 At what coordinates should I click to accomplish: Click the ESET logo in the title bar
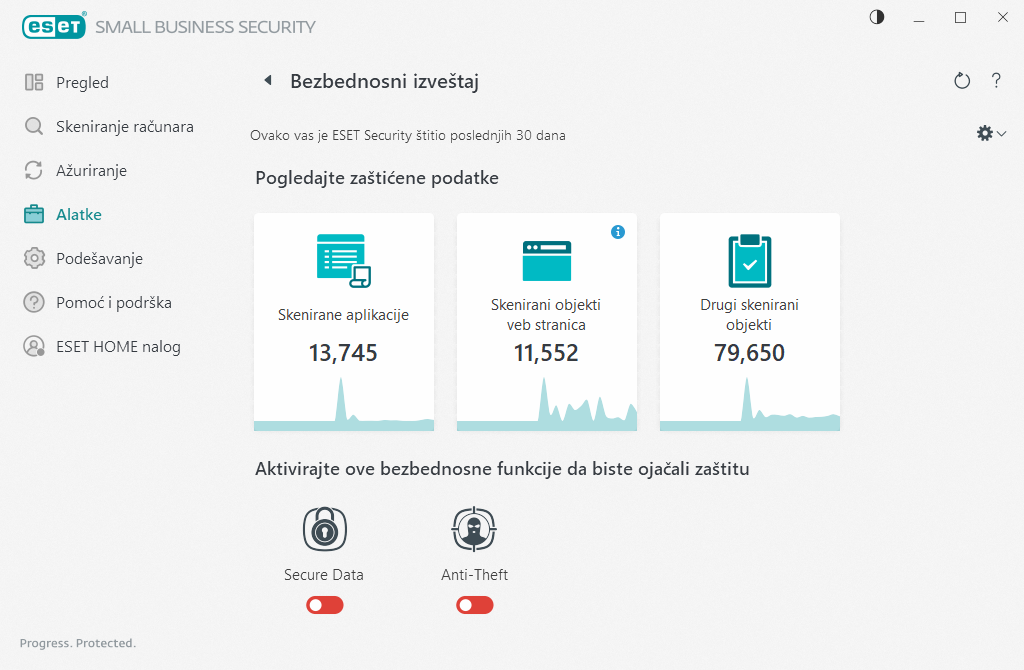tap(53, 27)
